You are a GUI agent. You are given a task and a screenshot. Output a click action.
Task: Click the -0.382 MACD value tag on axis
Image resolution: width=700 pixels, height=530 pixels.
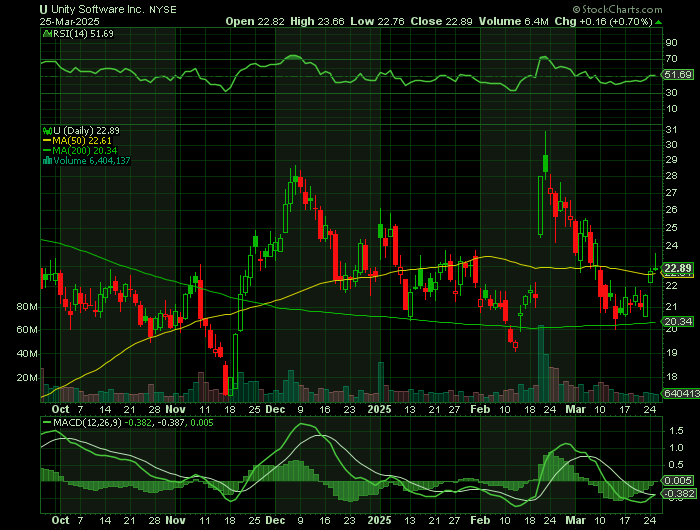[678, 494]
